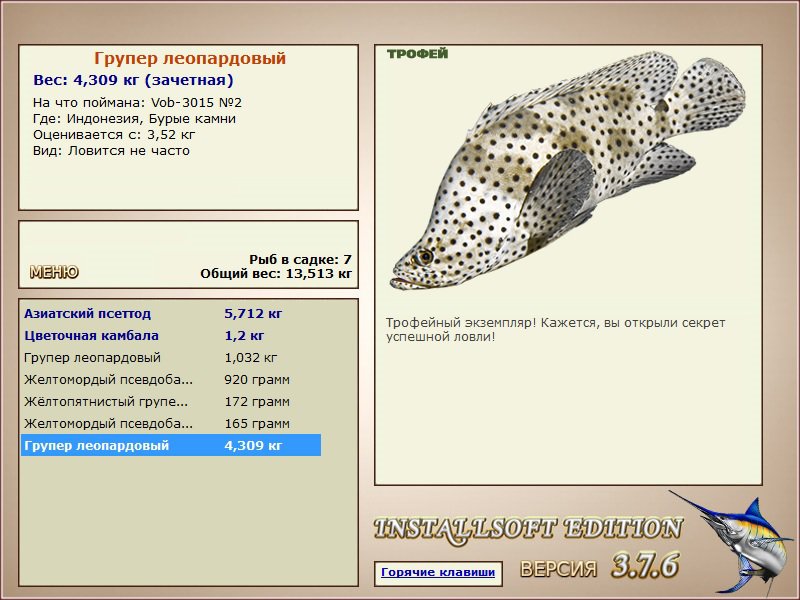
Task: Click the trophy description text under fish
Action: point(555,330)
